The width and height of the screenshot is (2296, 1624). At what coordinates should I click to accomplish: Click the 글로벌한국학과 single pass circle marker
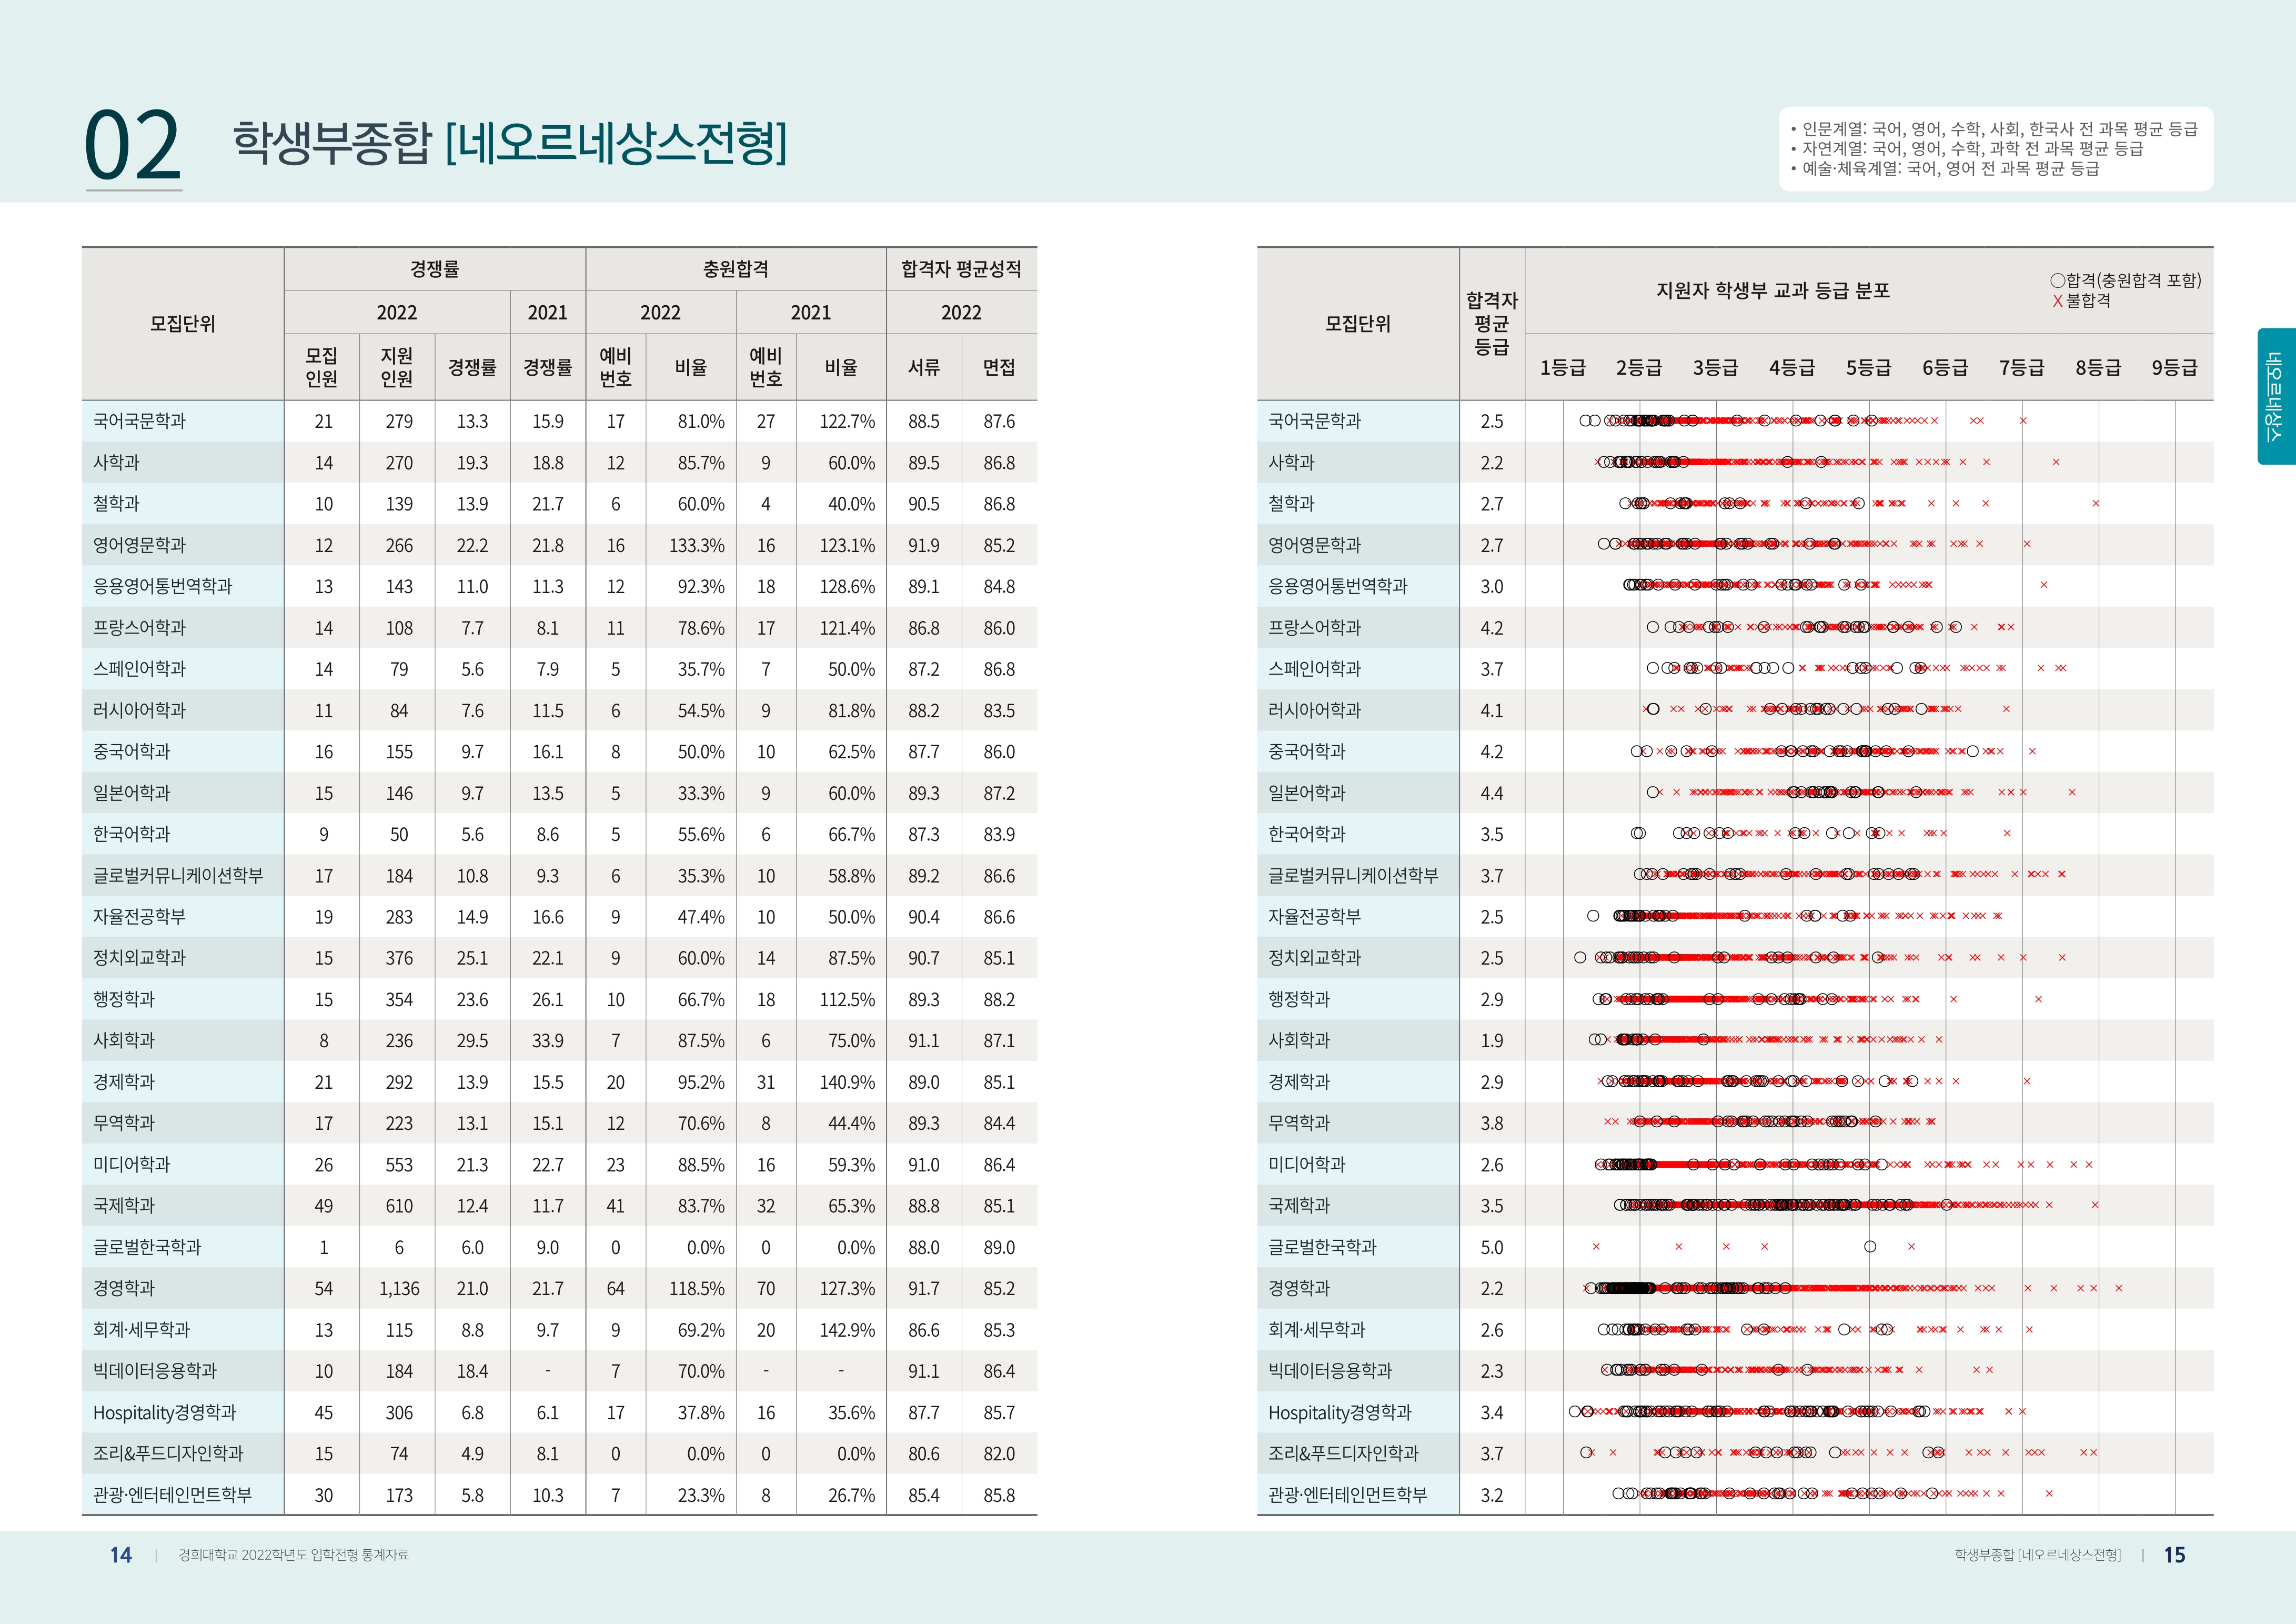tap(1870, 1246)
